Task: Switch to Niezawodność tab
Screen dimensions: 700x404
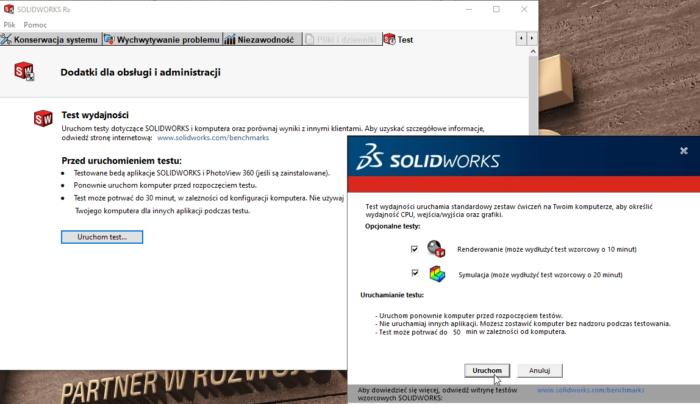Action: [x=262, y=39]
